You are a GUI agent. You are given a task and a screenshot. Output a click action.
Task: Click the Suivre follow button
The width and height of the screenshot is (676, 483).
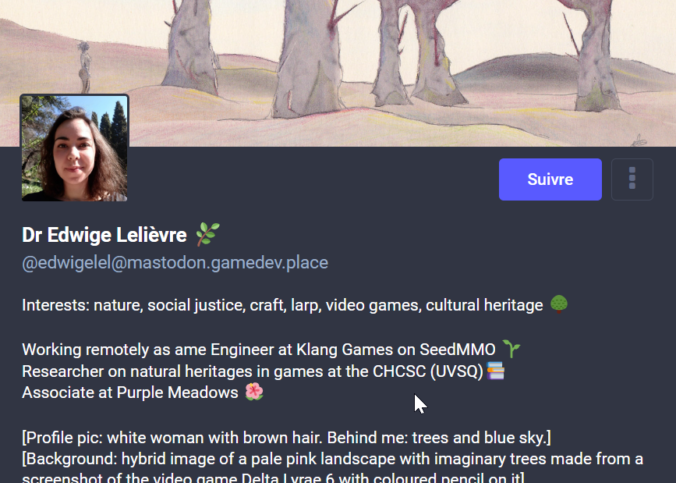[550, 179]
